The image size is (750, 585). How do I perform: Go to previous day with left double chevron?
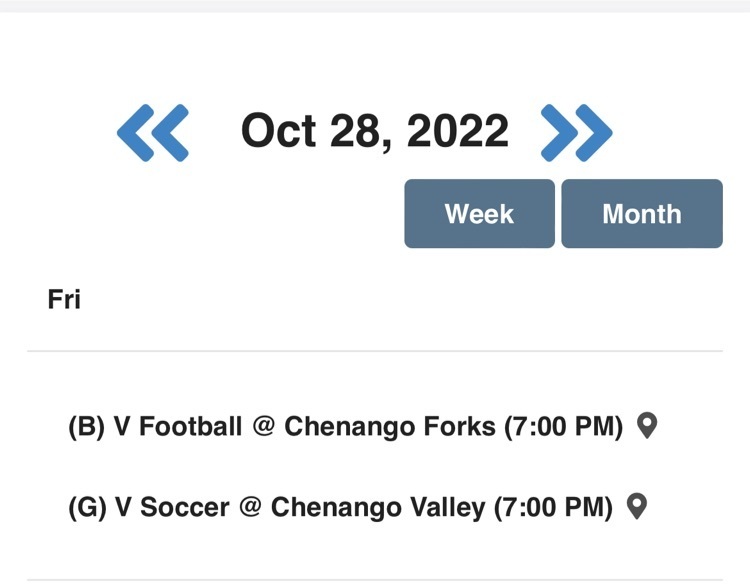(x=153, y=132)
